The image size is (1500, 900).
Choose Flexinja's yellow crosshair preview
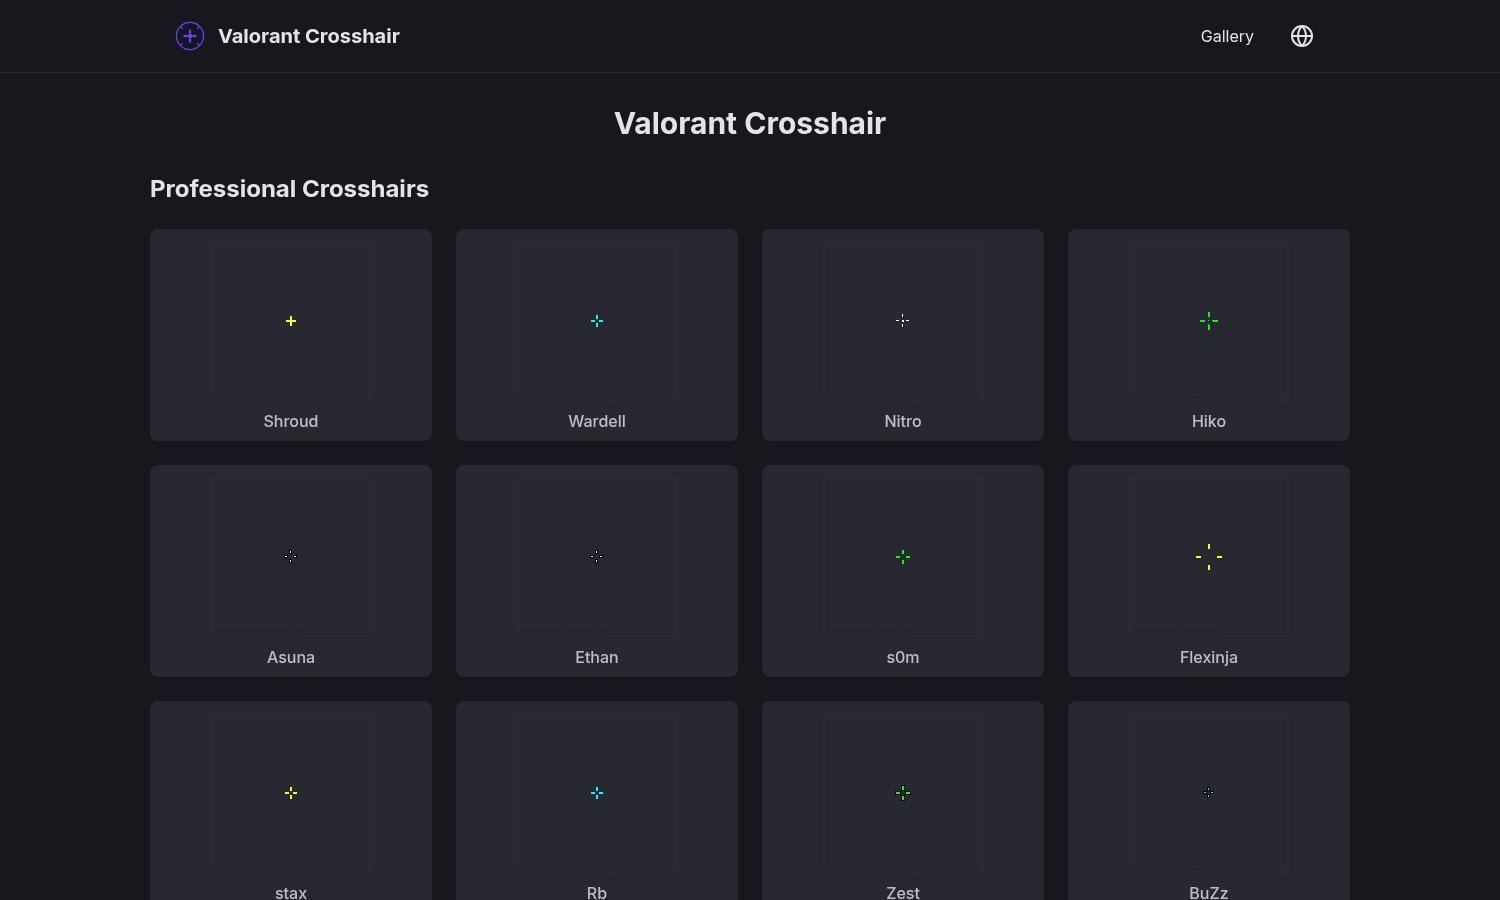(x=1209, y=557)
